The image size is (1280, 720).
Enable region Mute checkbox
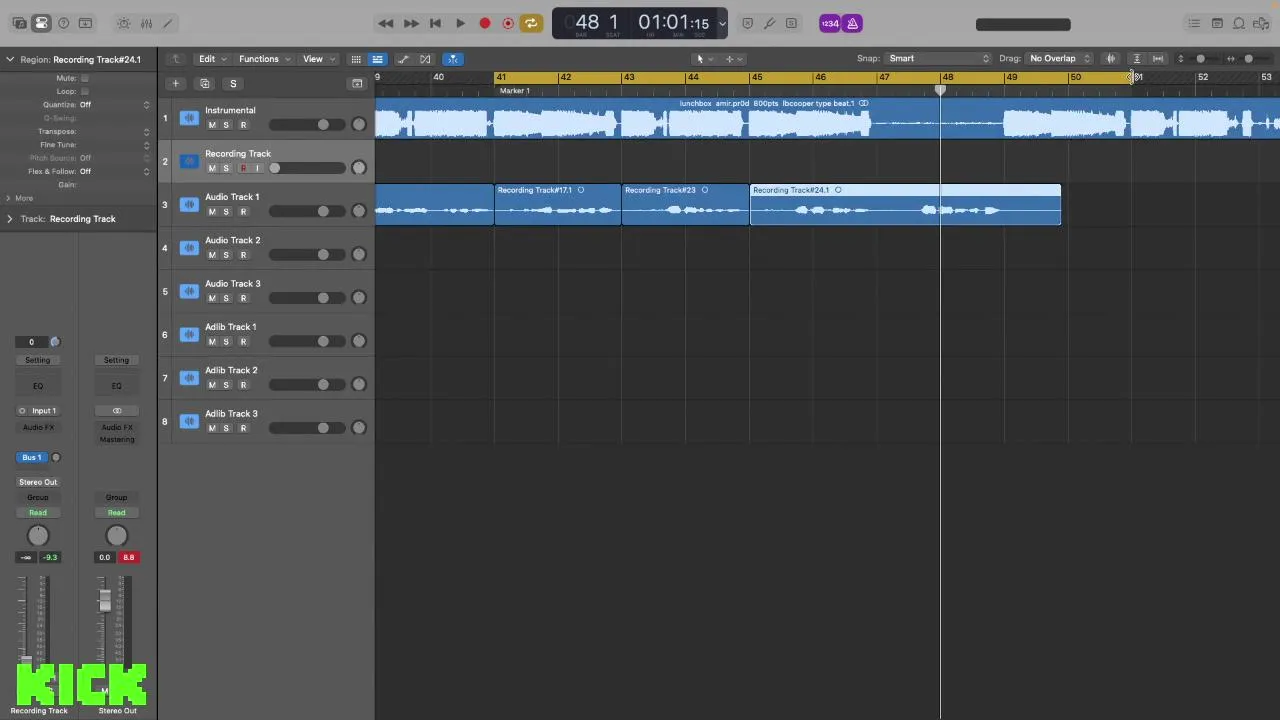(84, 78)
